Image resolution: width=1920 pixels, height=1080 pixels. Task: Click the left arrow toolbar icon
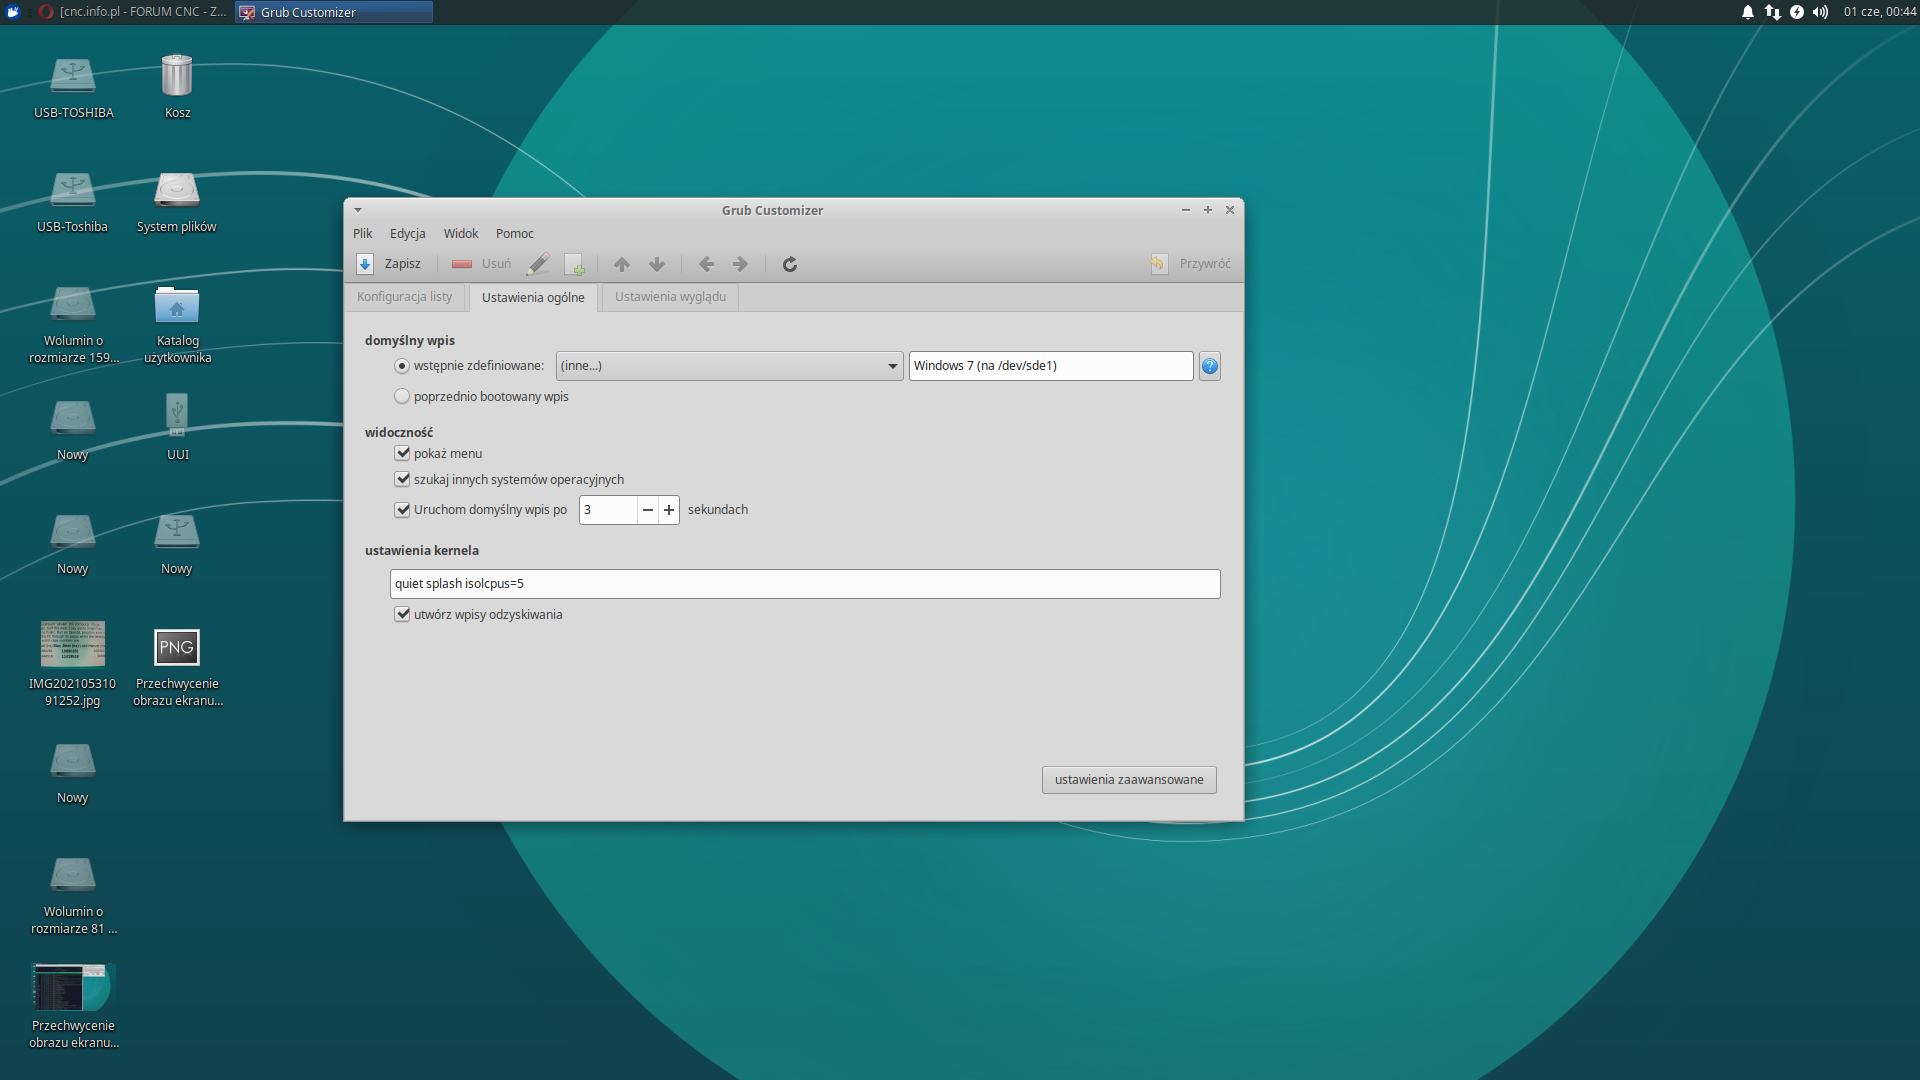click(x=707, y=264)
